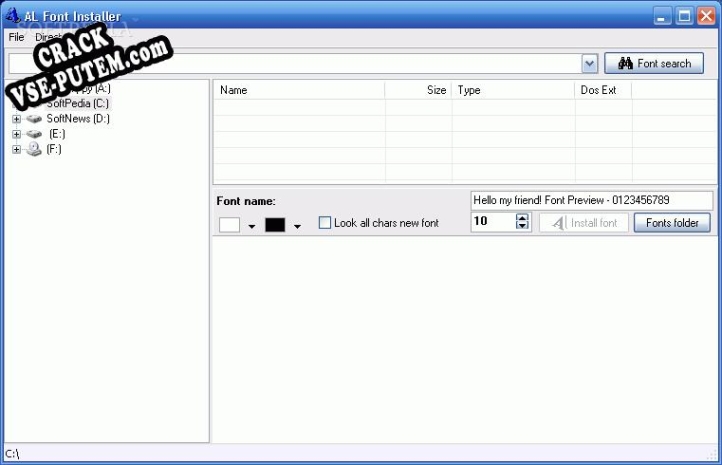Decrease font size with down spinner arrow
Screen dimensions: 722x465
point(522,226)
